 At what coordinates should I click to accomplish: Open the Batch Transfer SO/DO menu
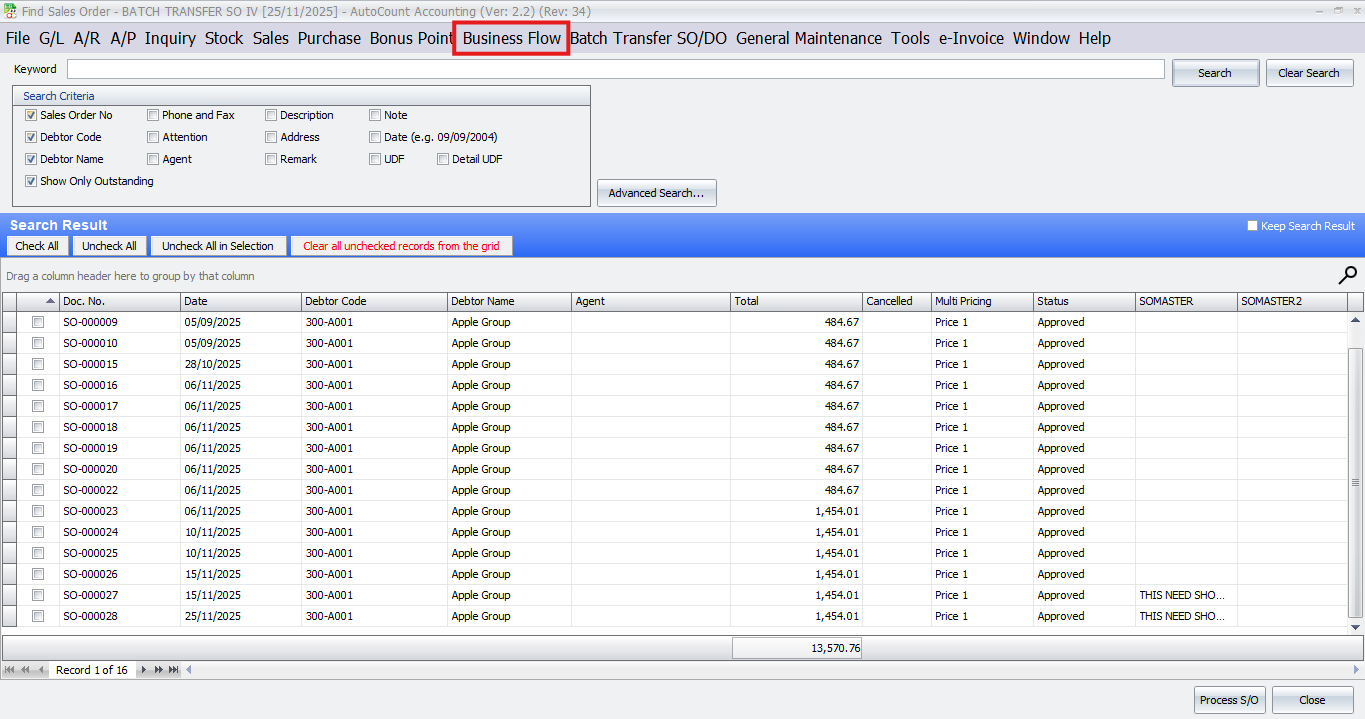coord(650,38)
